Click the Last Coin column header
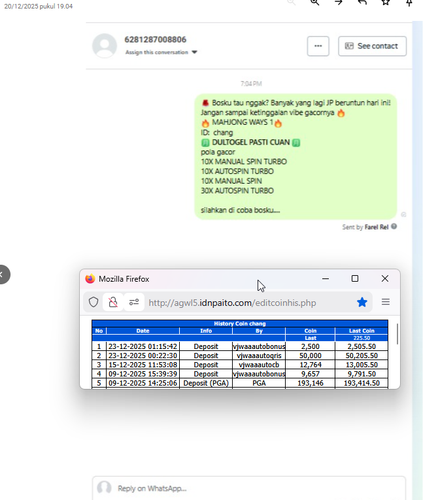Viewport: 423px width, 500px height. tap(362, 331)
